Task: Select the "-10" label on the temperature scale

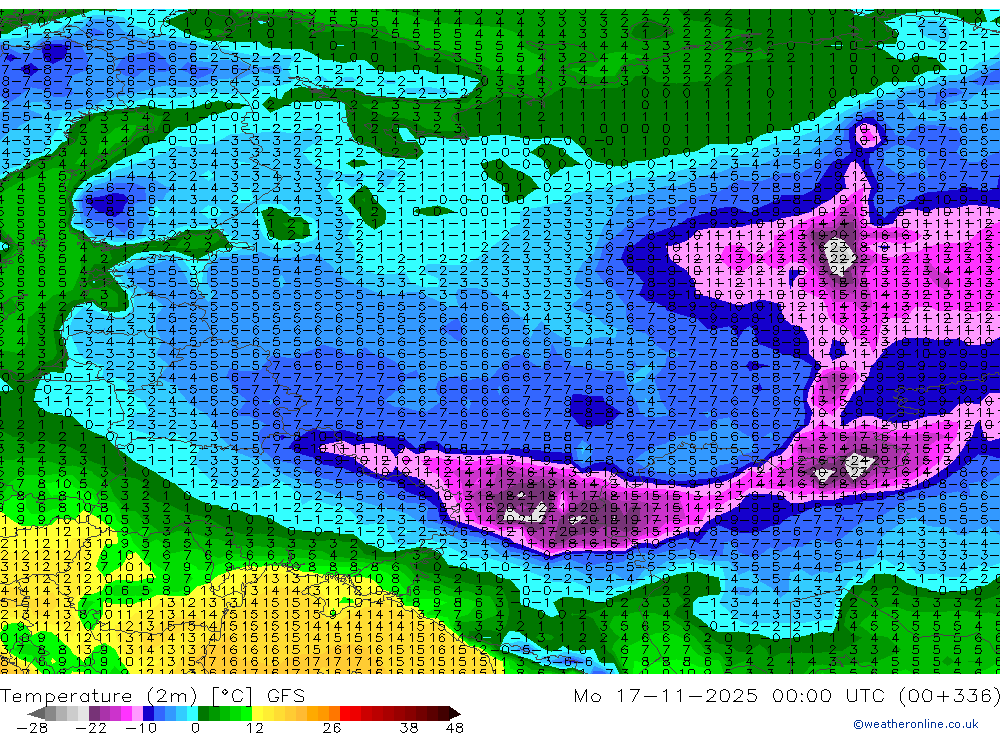Action: [141, 727]
